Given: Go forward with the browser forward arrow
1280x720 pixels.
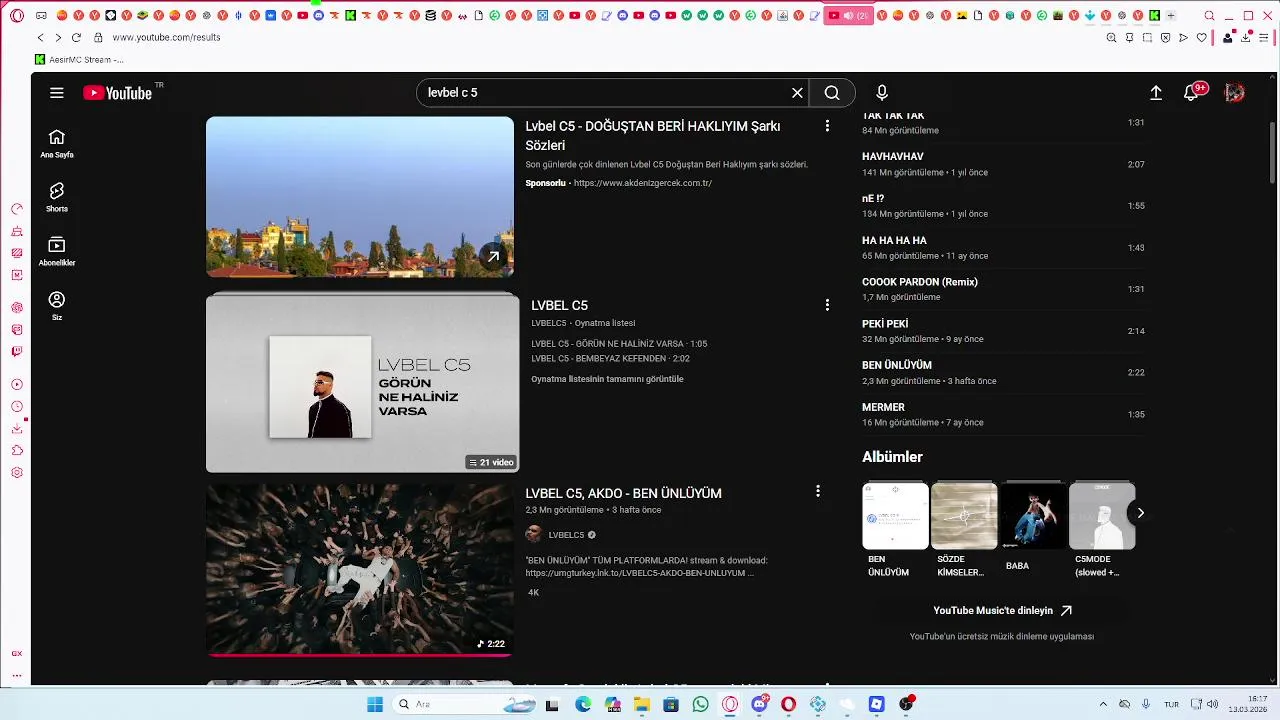Looking at the screenshot, I should [58, 37].
